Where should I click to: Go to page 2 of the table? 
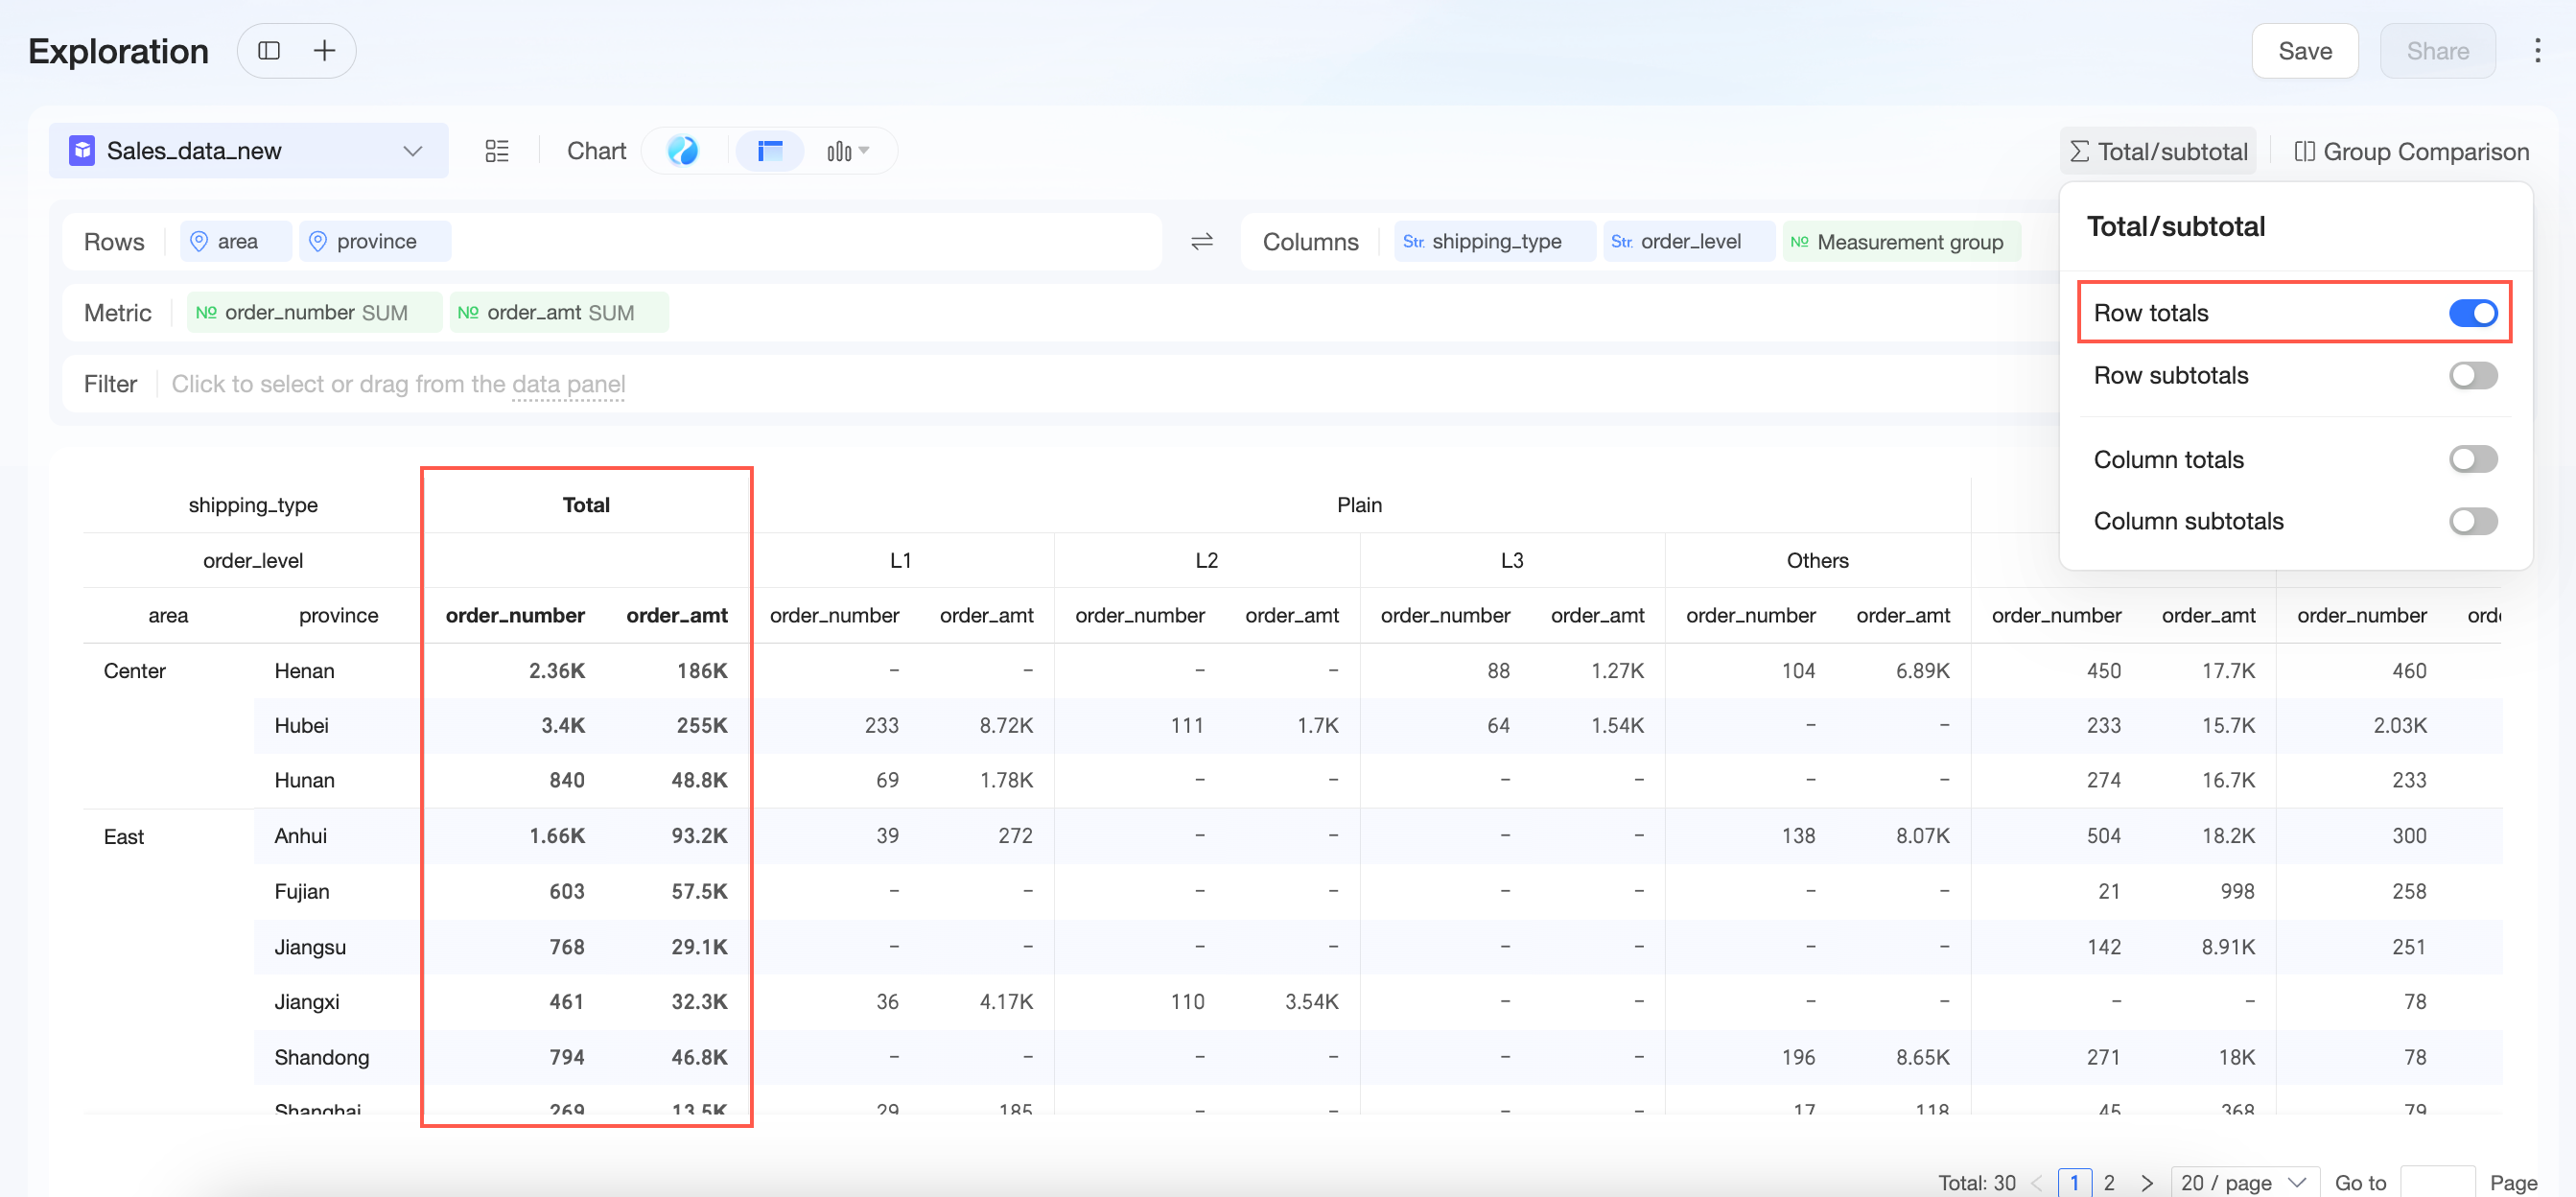tap(2110, 1183)
